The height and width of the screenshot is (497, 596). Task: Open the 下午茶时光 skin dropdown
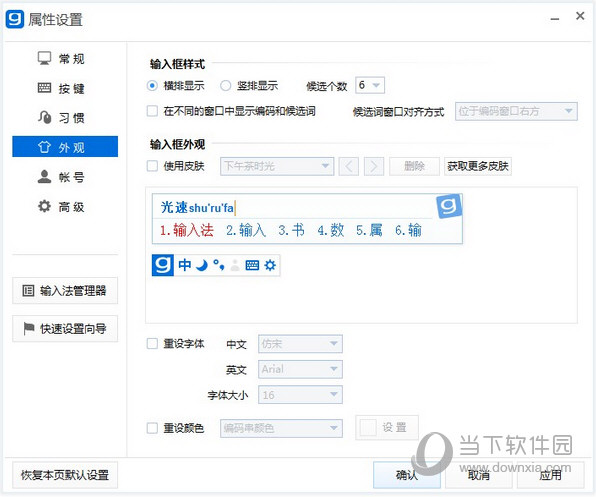click(277, 166)
